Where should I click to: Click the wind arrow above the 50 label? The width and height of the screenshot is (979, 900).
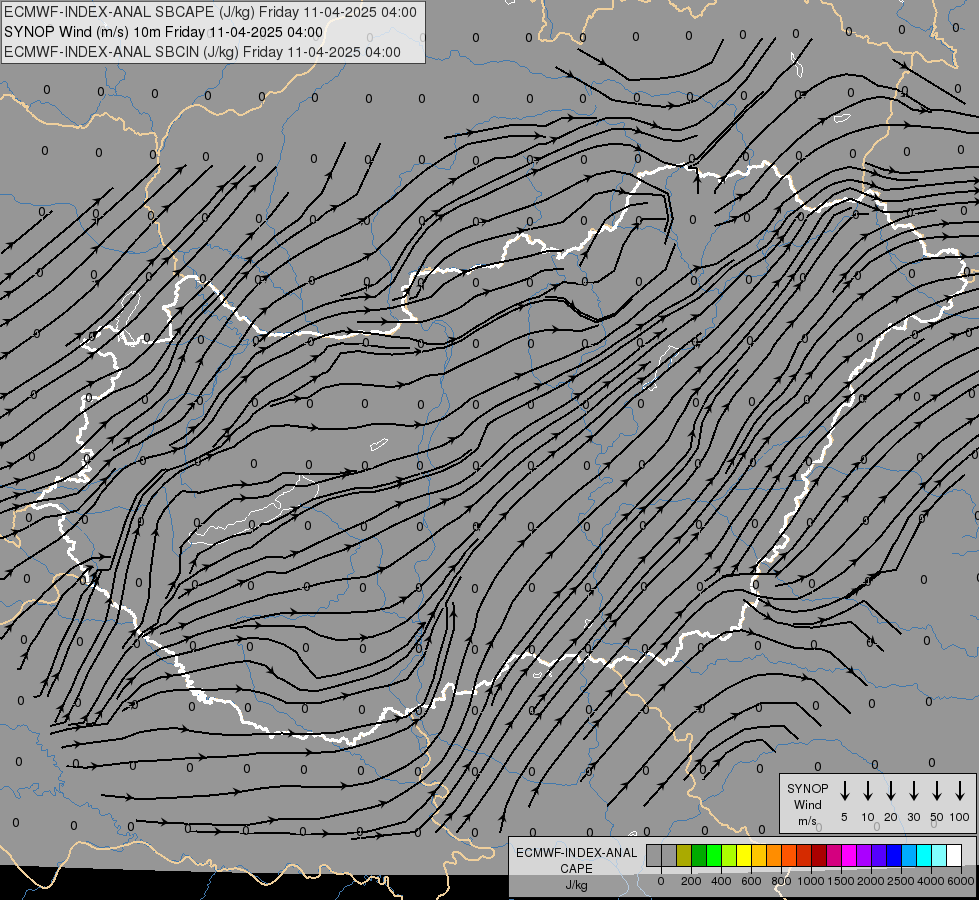(937, 791)
